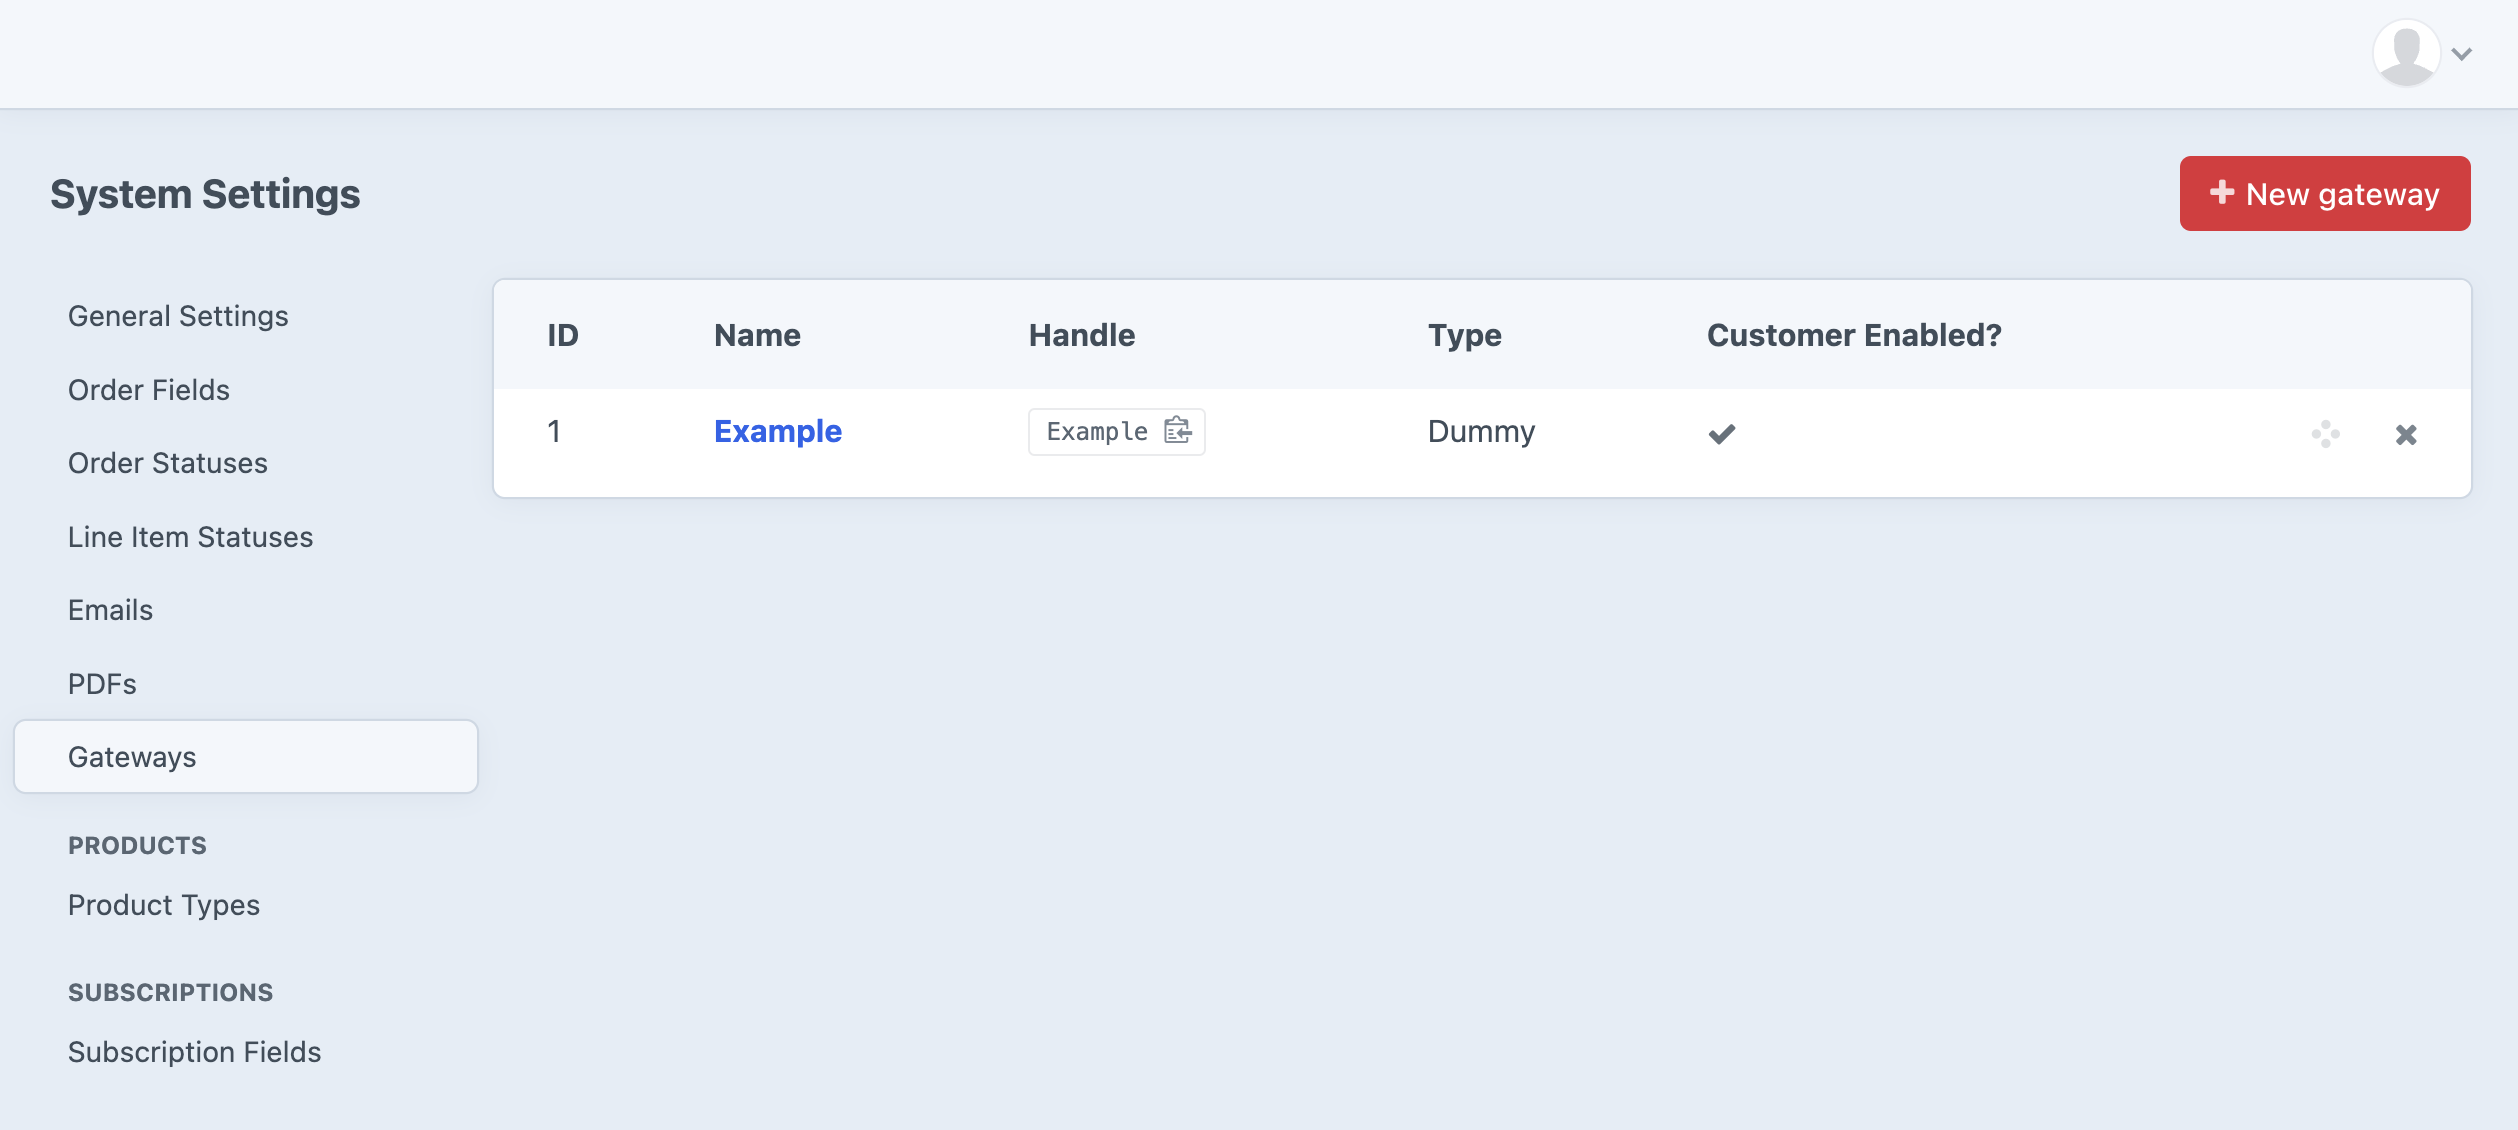The height and width of the screenshot is (1130, 2518).
Task: Click the delete icon for Example gateway
Action: (2406, 433)
